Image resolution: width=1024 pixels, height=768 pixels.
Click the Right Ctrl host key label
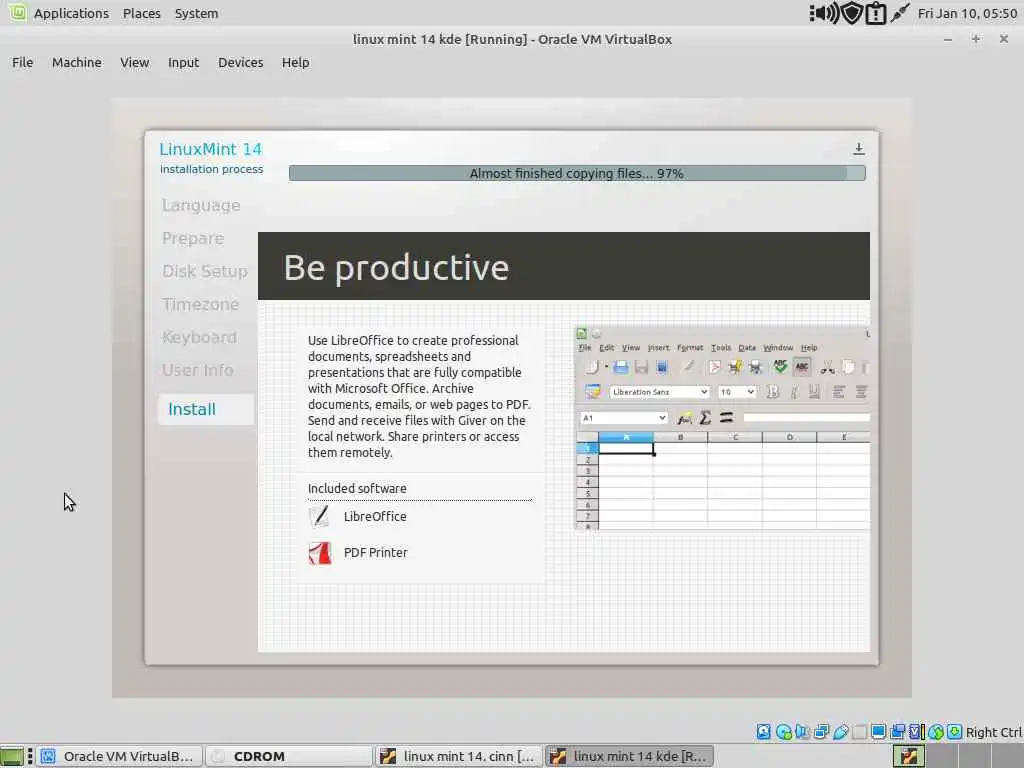click(994, 732)
